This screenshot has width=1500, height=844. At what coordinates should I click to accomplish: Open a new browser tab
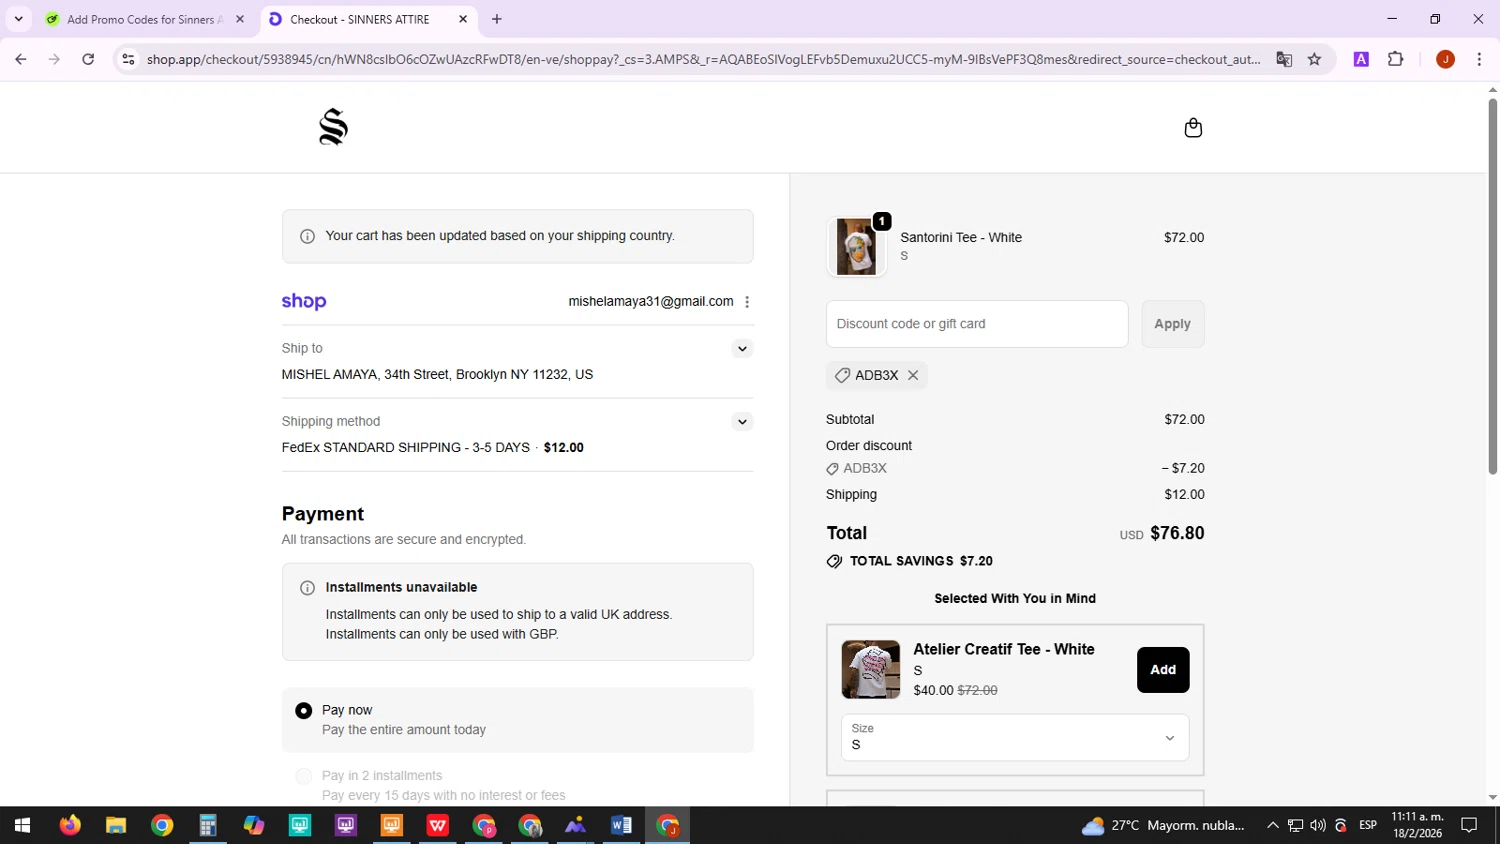497,19
